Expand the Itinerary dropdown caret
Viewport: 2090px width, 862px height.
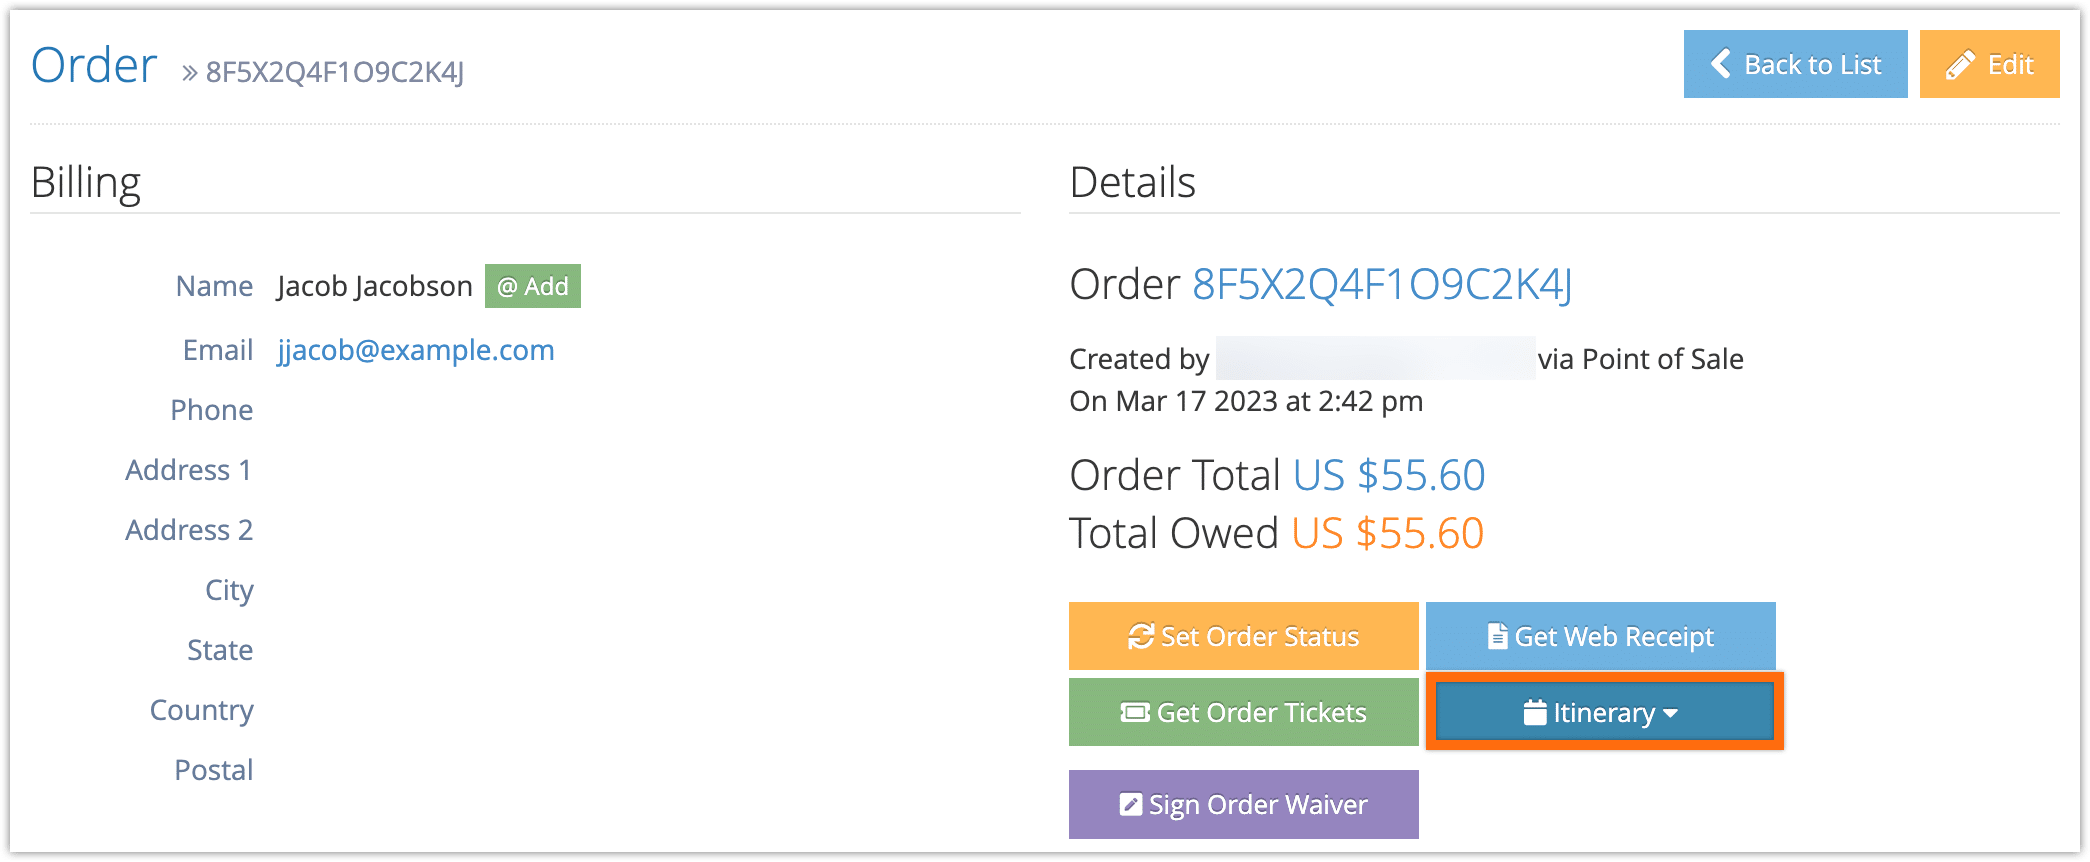tap(1670, 713)
